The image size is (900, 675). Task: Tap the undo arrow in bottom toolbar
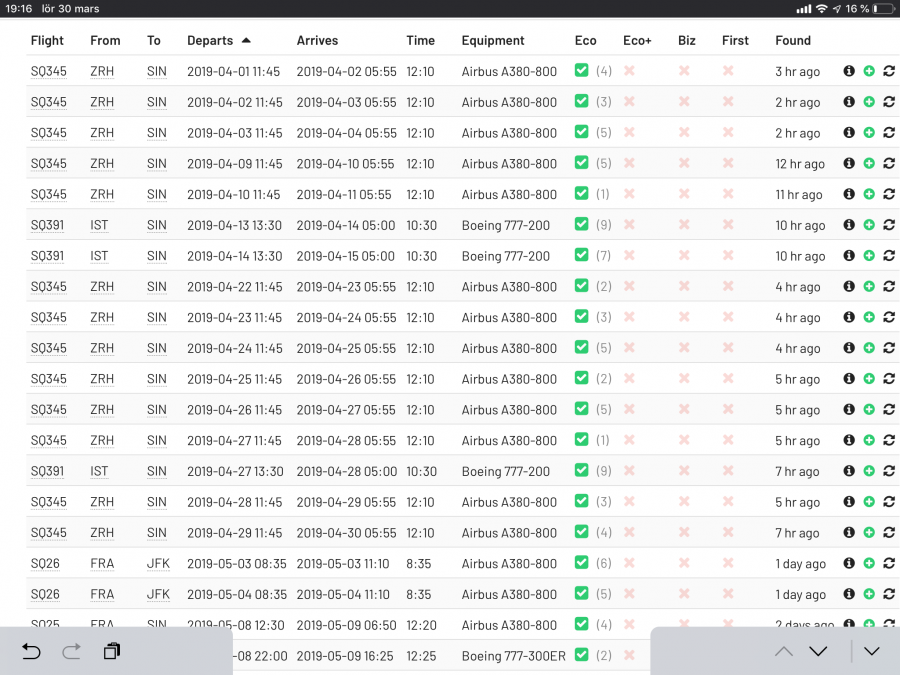[x=31, y=651]
